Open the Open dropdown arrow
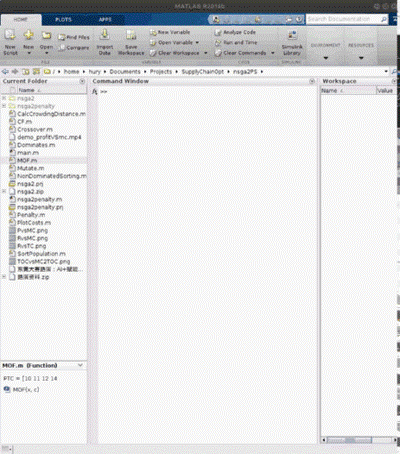The width and height of the screenshot is (400, 454). coord(46,53)
